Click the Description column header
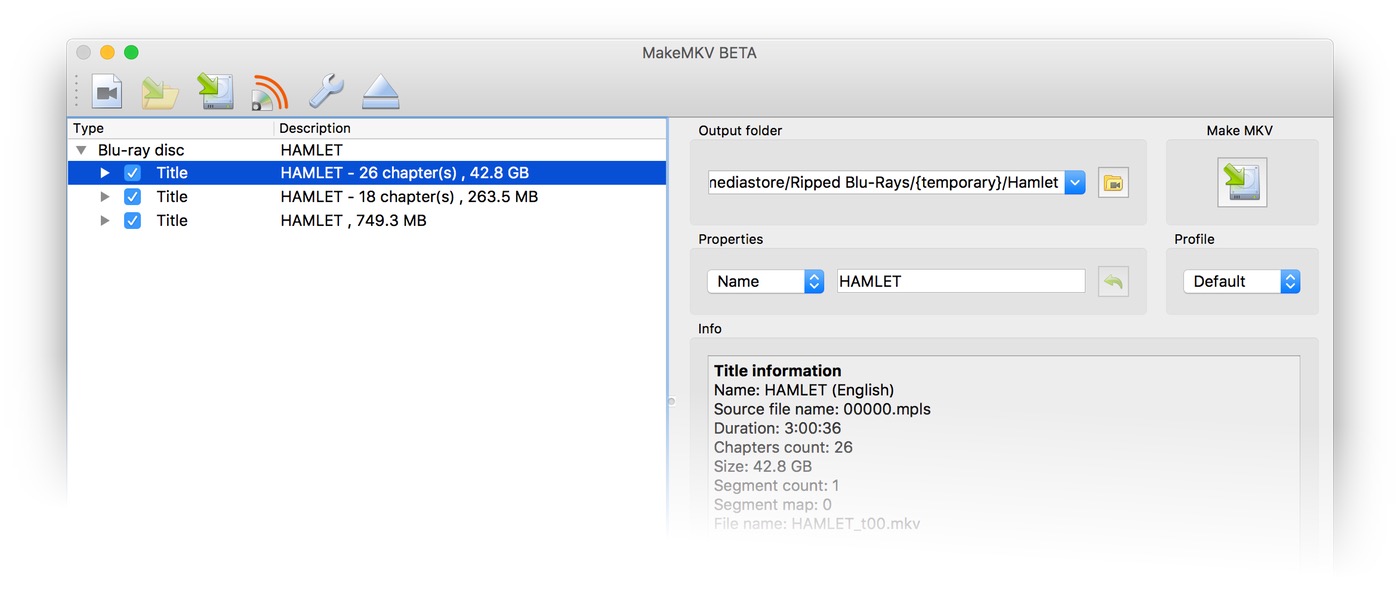The width and height of the screenshot is (1400, 607). [x=470, y=129]
